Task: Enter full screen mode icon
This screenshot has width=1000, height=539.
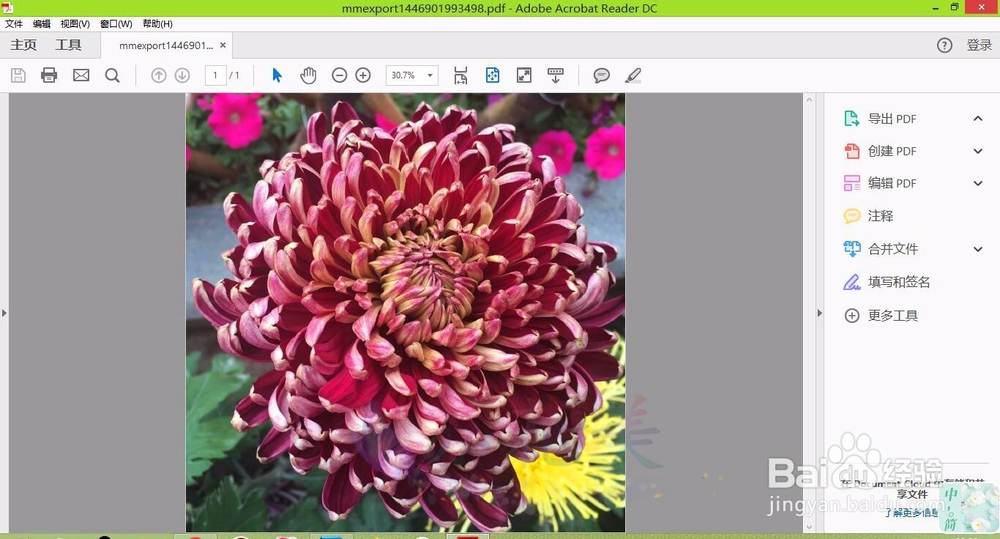Action: [x=524, y=75]
